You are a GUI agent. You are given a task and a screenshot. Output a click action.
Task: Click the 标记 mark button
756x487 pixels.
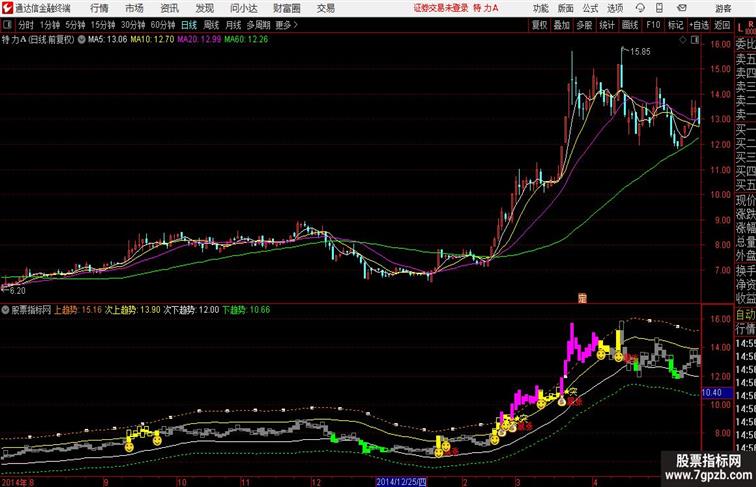pyautogui.click(x=675, y=25)
